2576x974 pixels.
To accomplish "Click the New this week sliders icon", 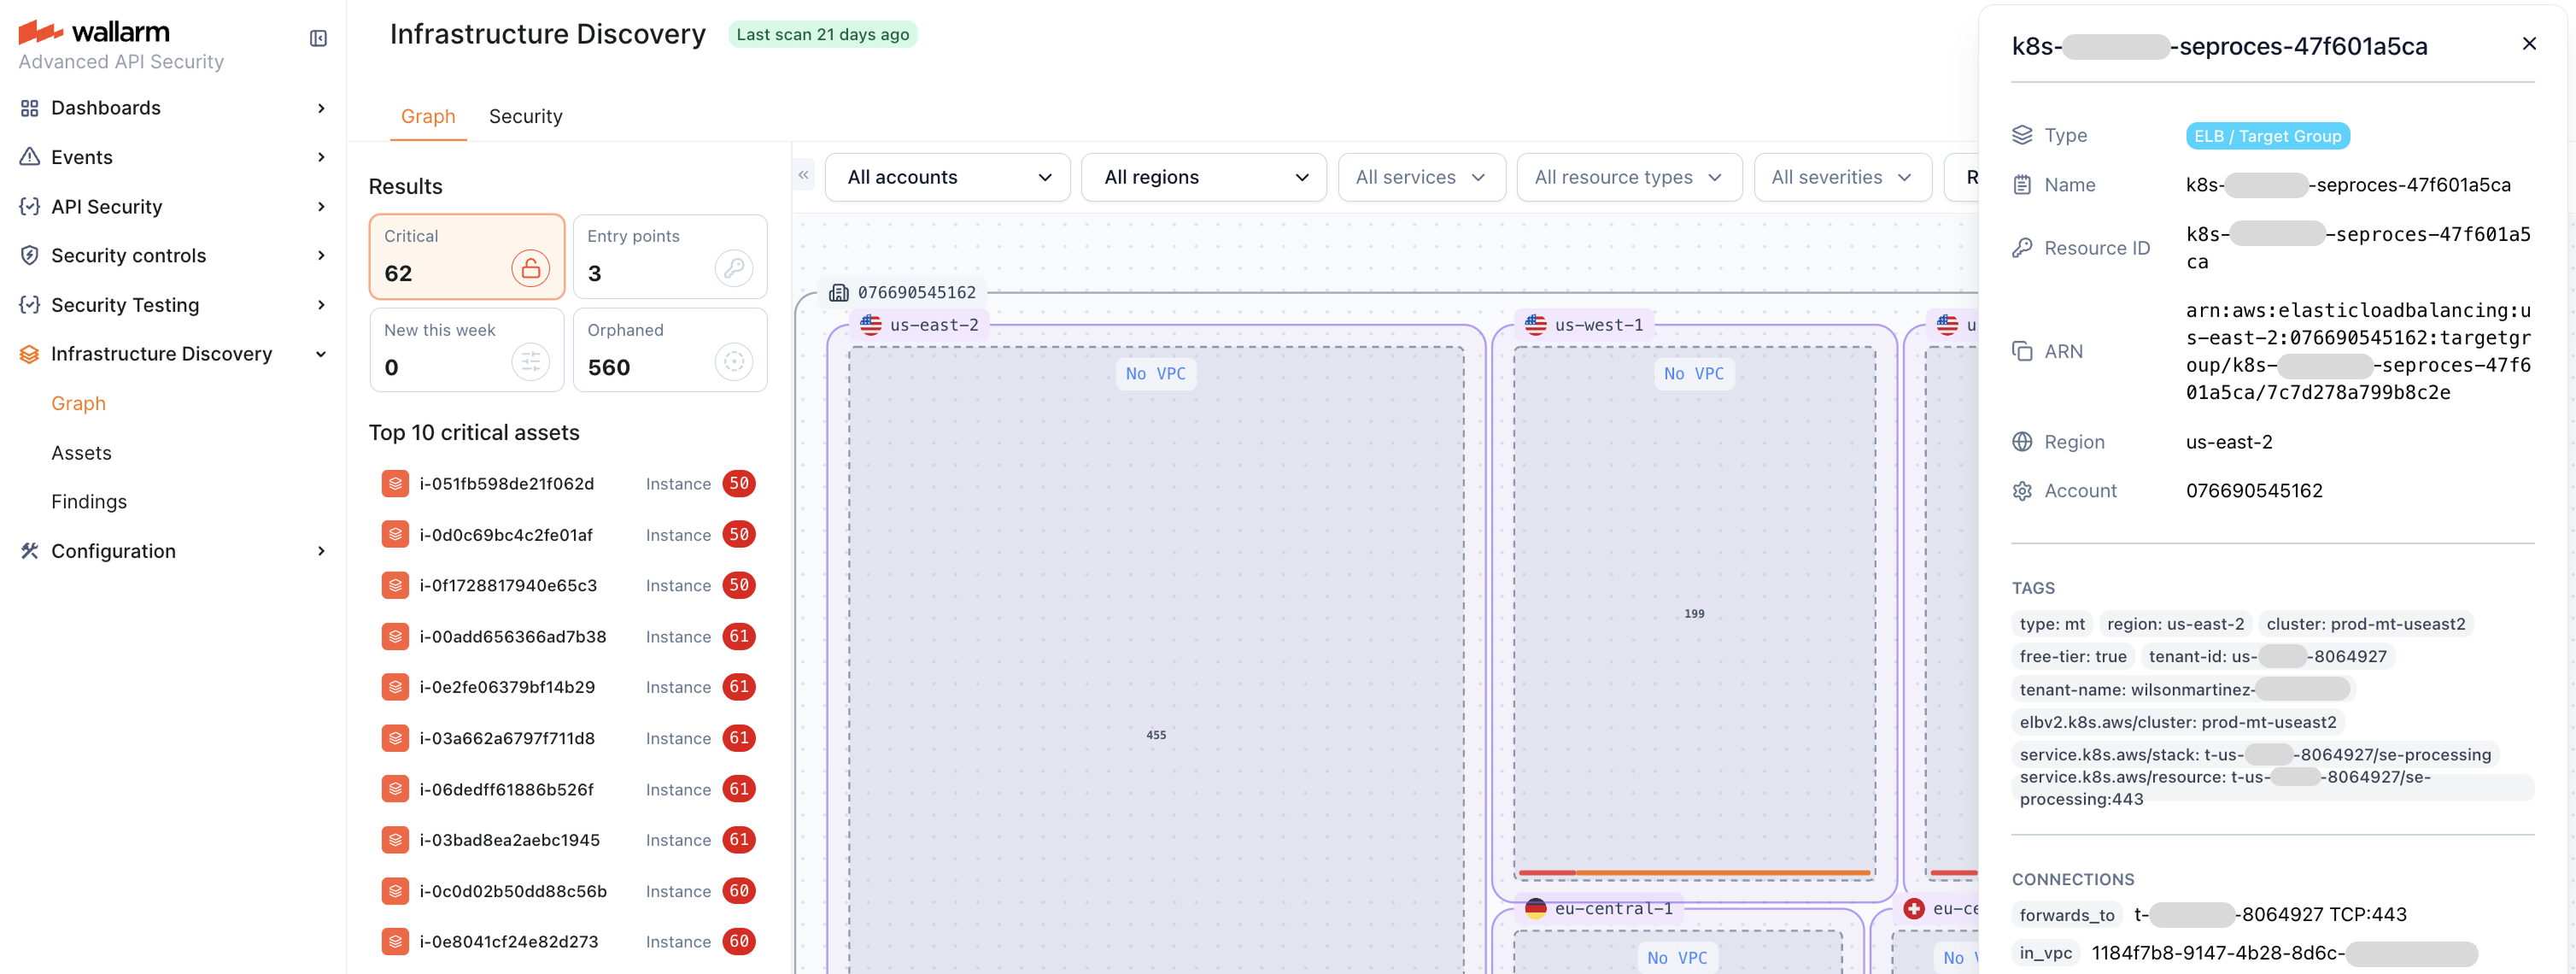I will click(x=531, y=362).
